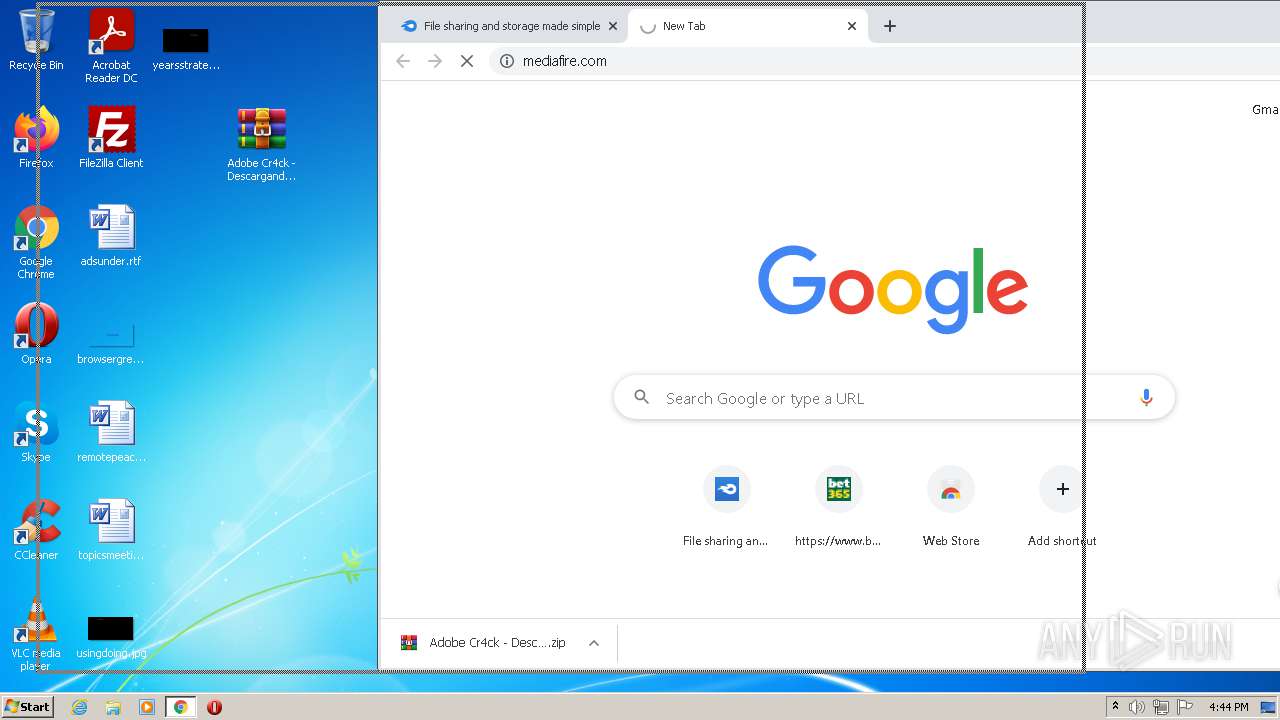Open the Windows Start menu
Screen dimensions: 1280x720
(27, 707)
